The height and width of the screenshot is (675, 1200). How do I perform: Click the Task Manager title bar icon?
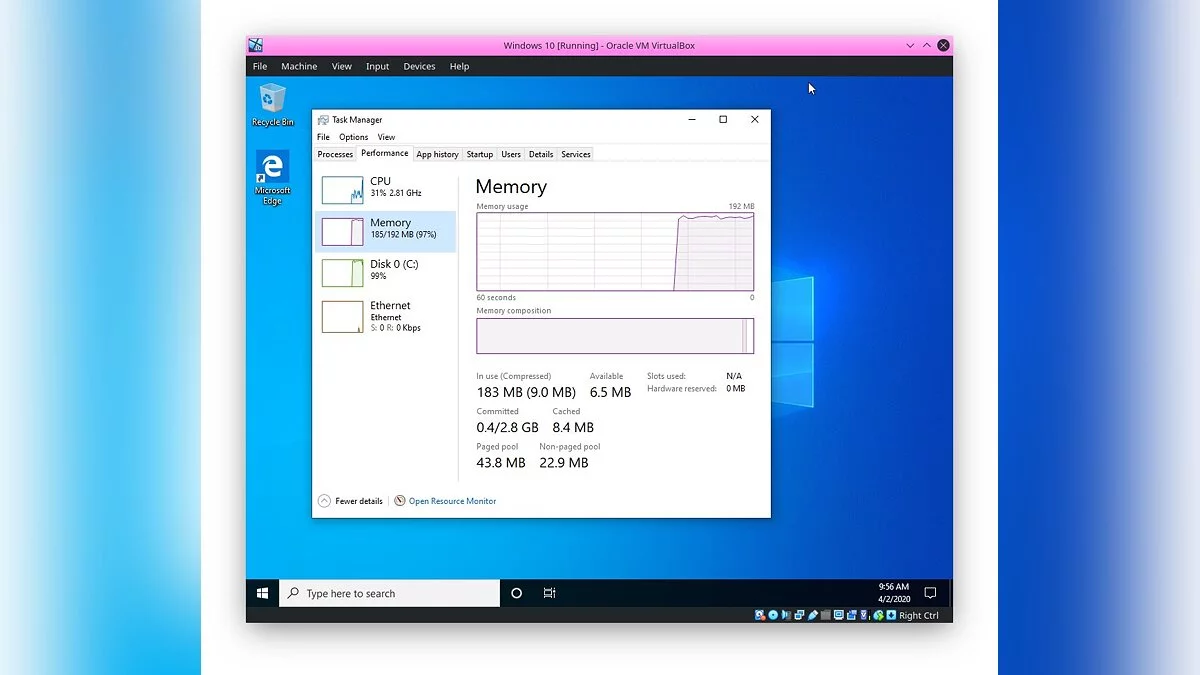point(323,119)
